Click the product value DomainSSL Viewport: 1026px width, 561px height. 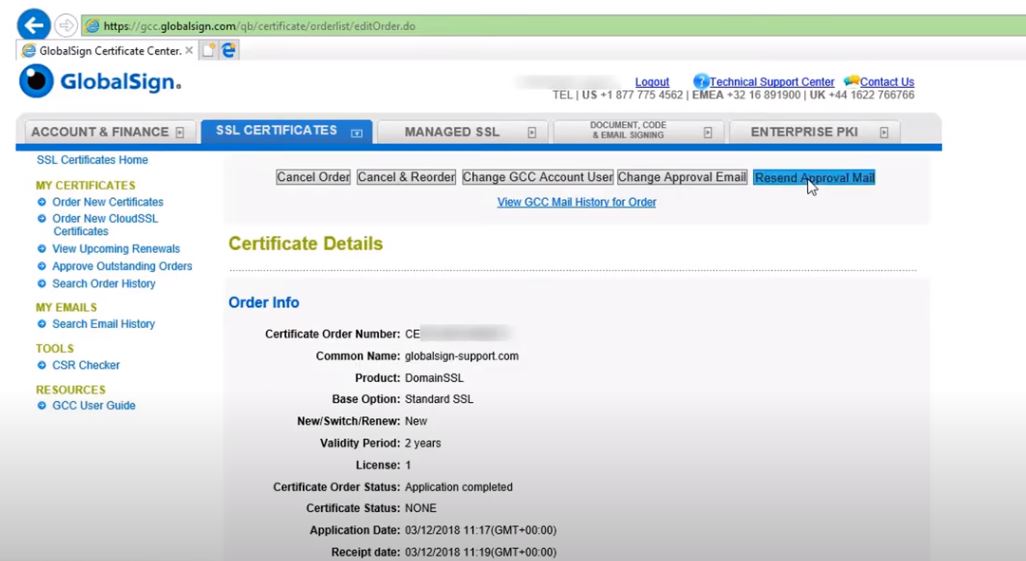(434, 378)
